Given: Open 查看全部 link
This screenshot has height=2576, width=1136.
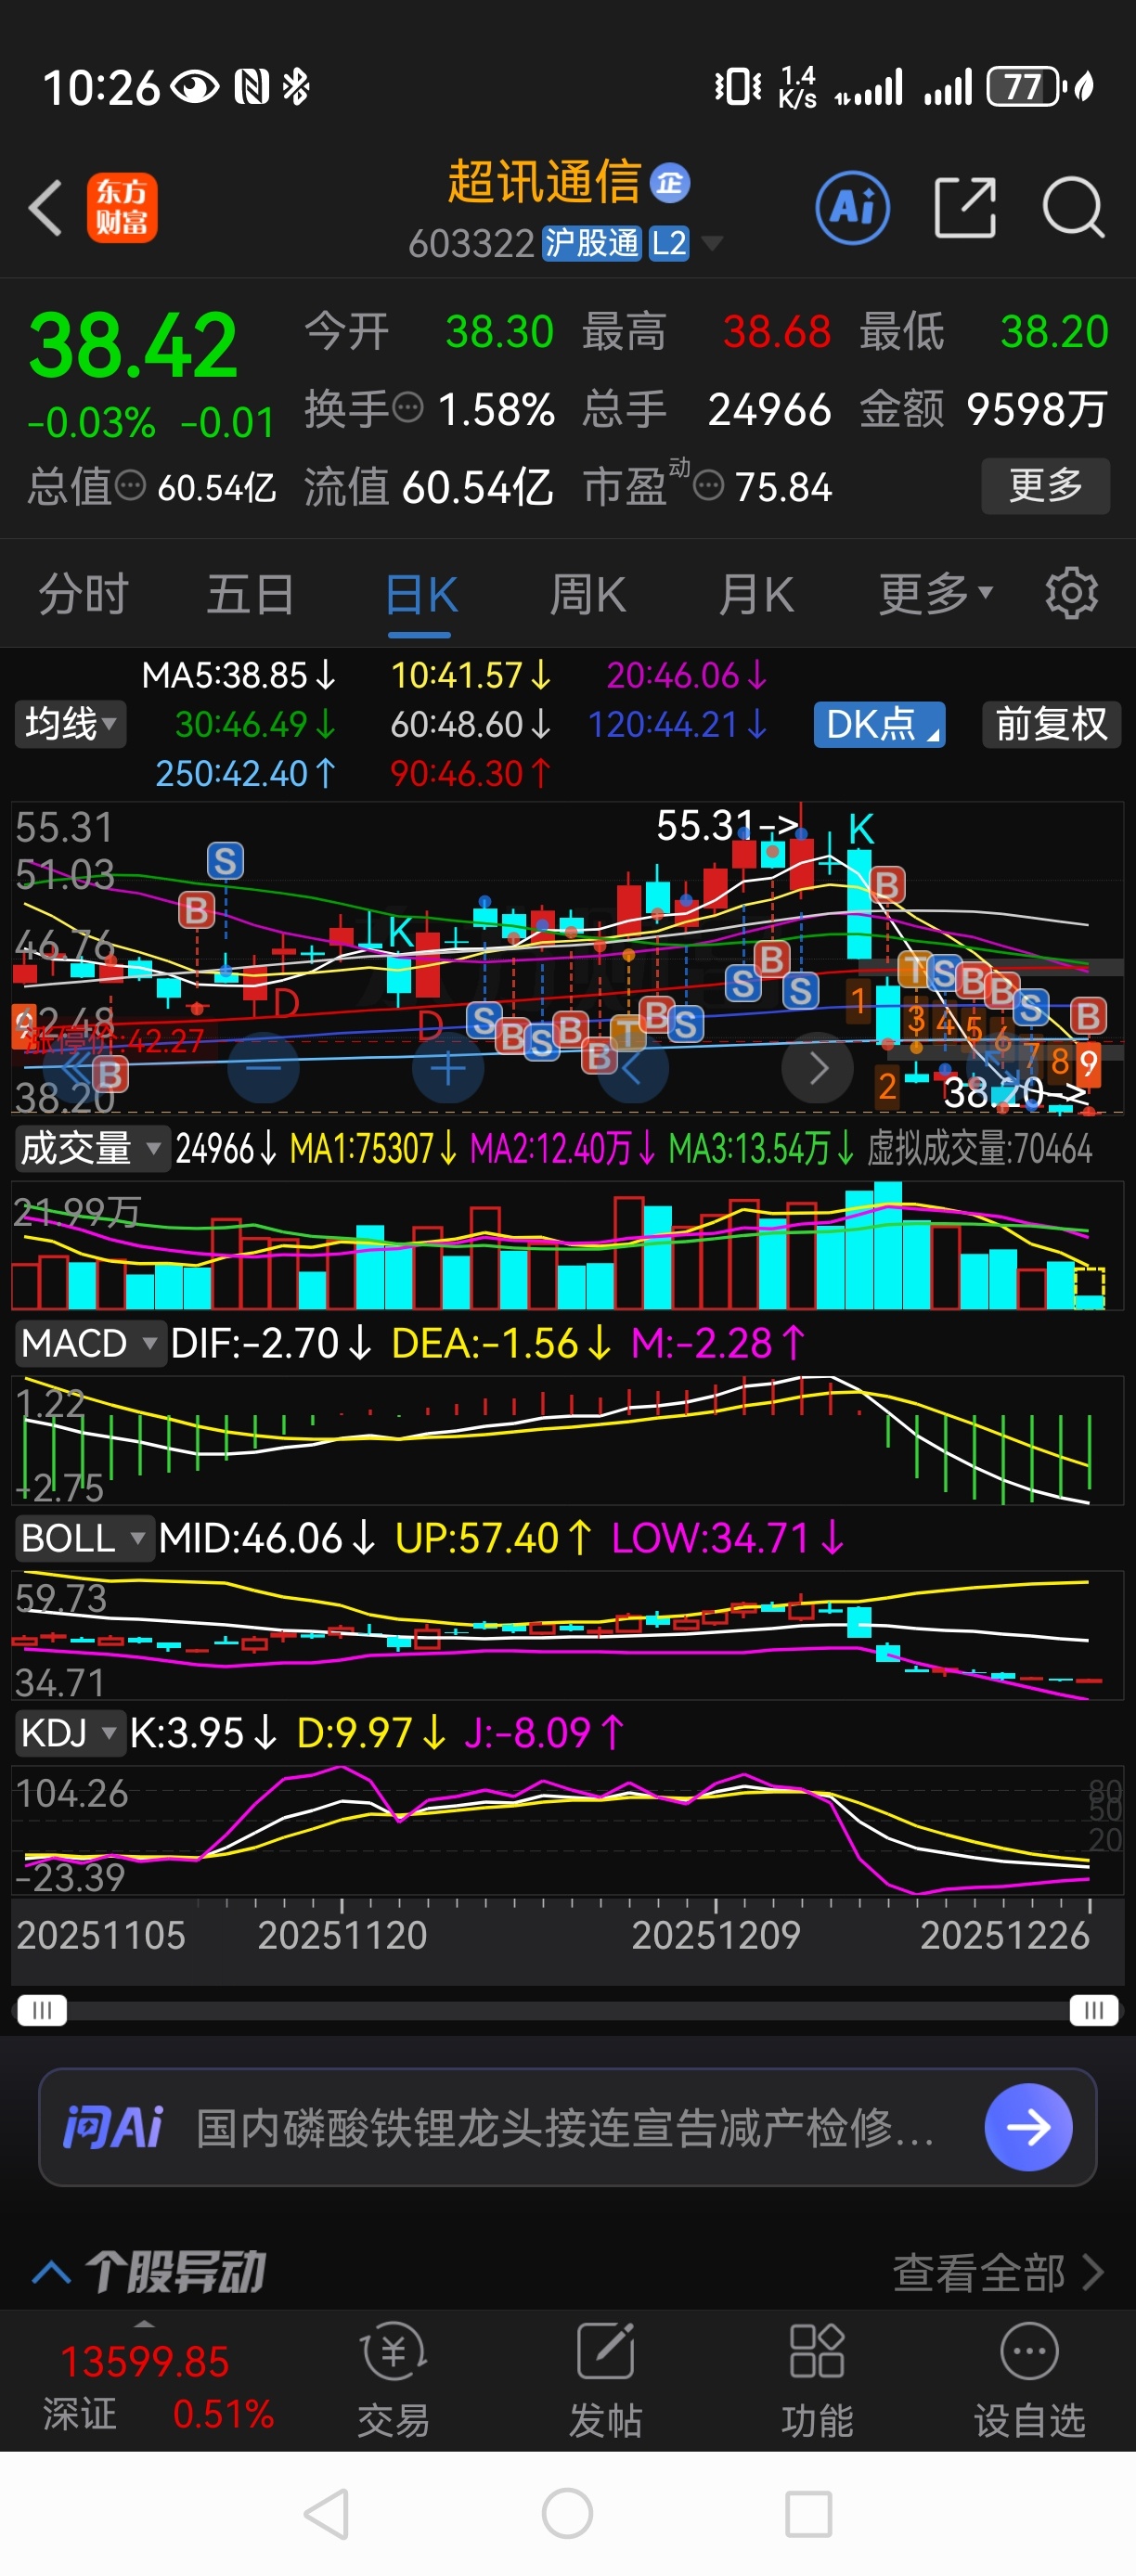Looking at the screenshot, I should (x=998, y=2273).
